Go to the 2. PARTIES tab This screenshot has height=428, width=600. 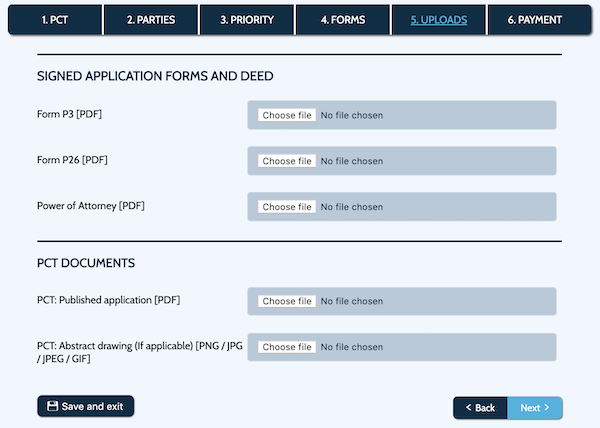(151, 20)
